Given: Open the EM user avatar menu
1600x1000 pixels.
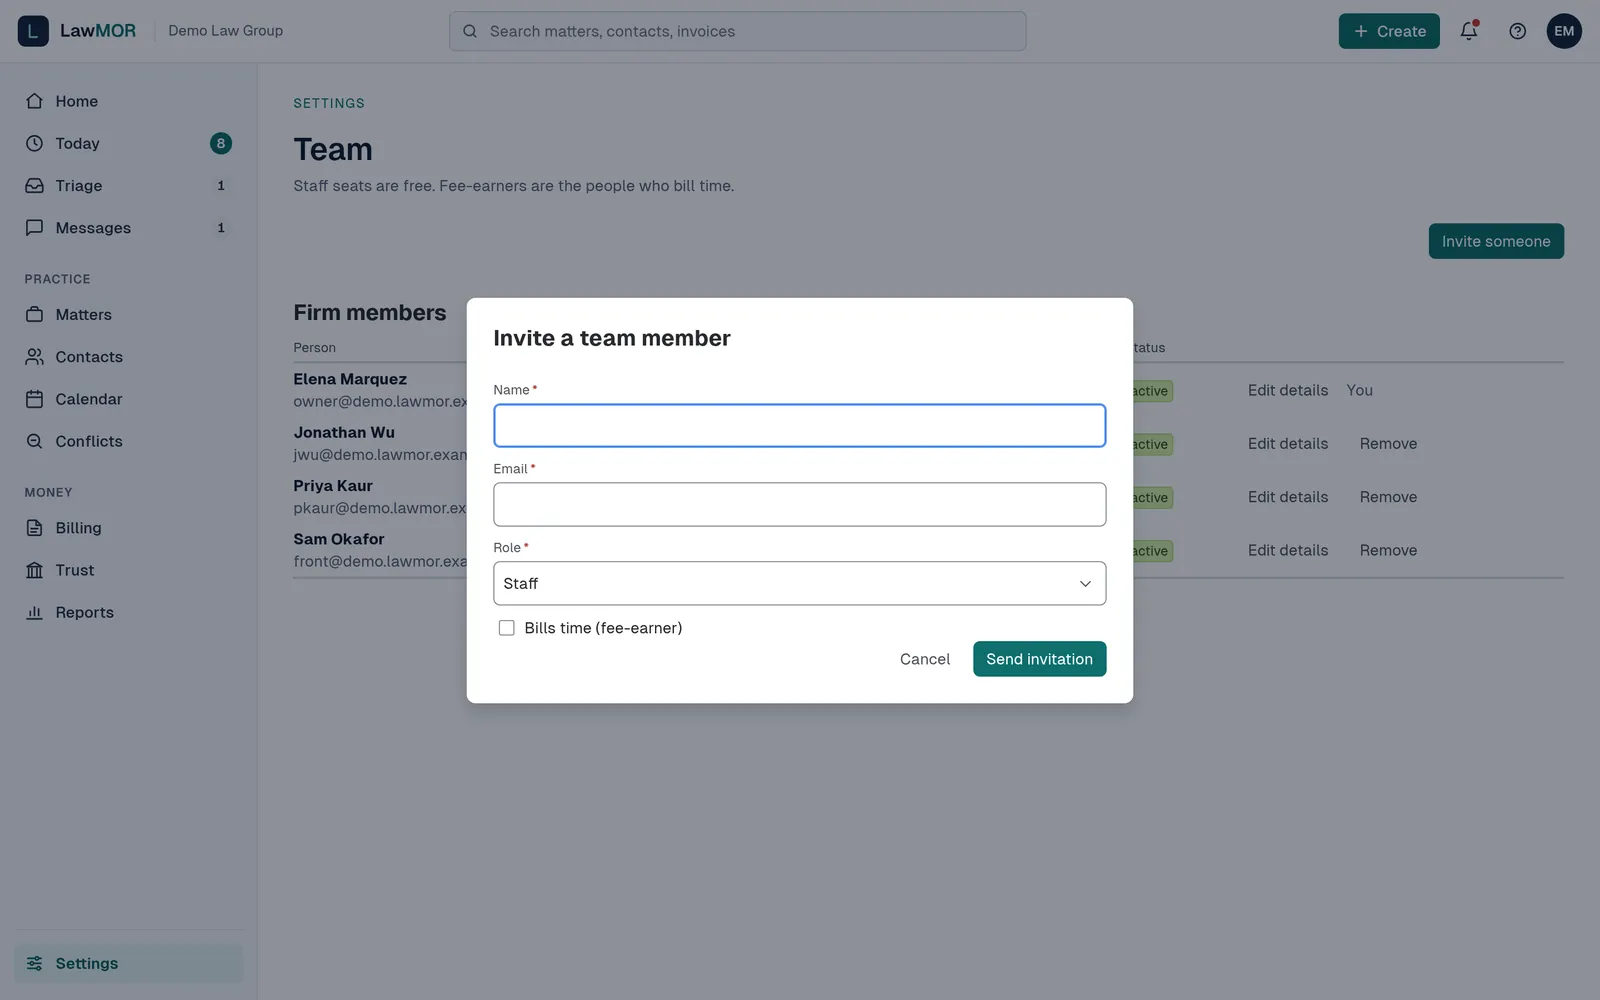Looking at the screenshot, I should (1564, 31).
